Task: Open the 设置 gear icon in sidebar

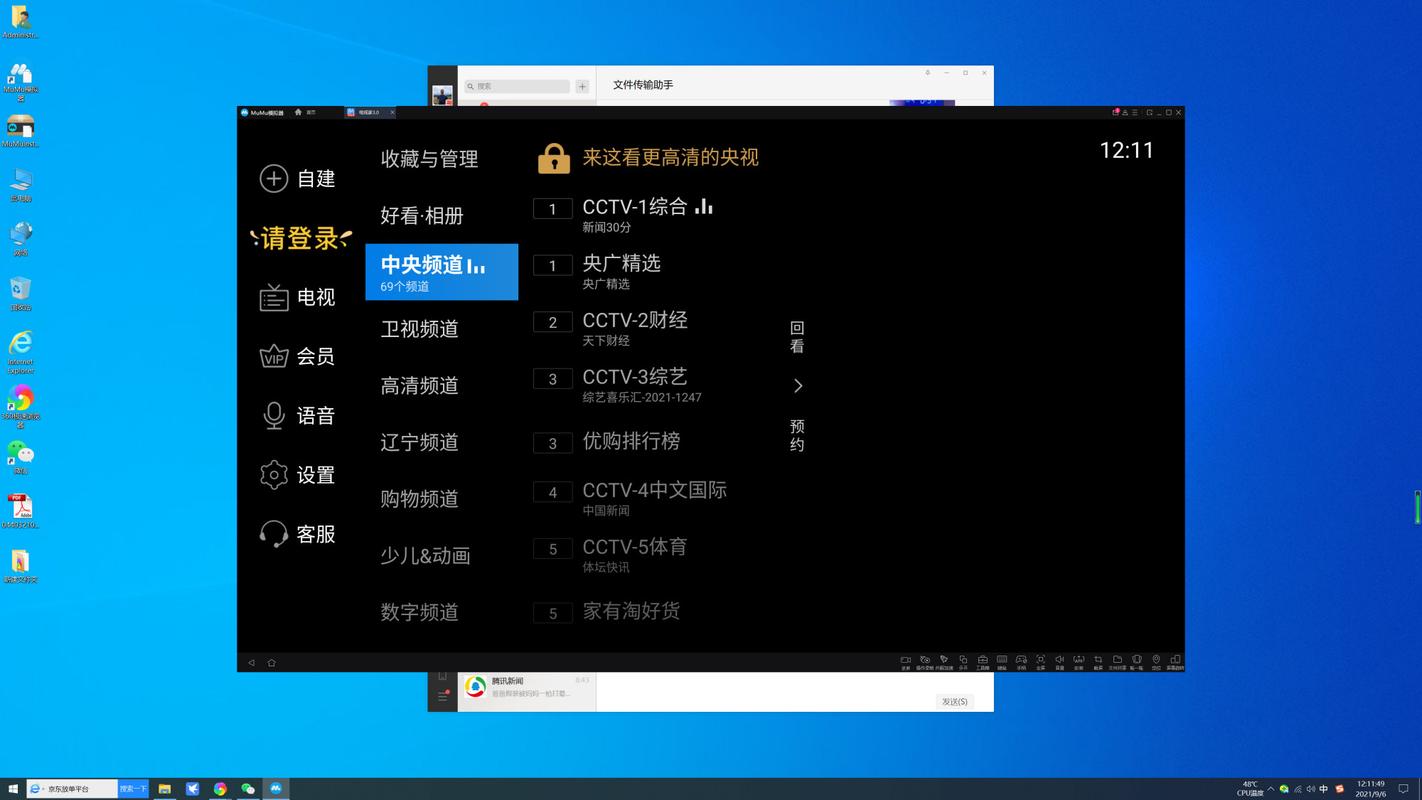Action: tap(274, 475)
